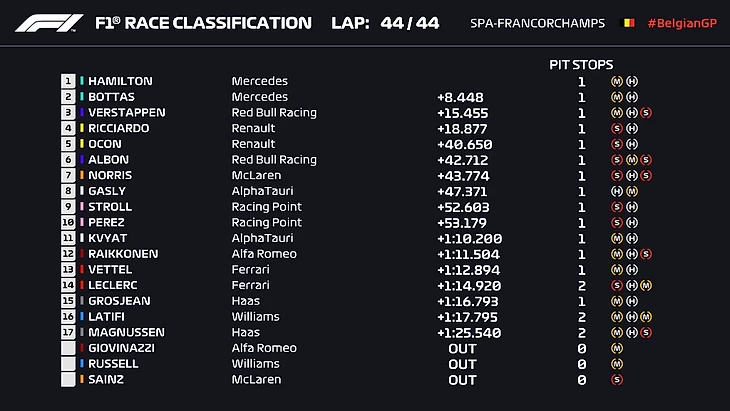Click Gasly's hard tyre icon

click(617, 191)
